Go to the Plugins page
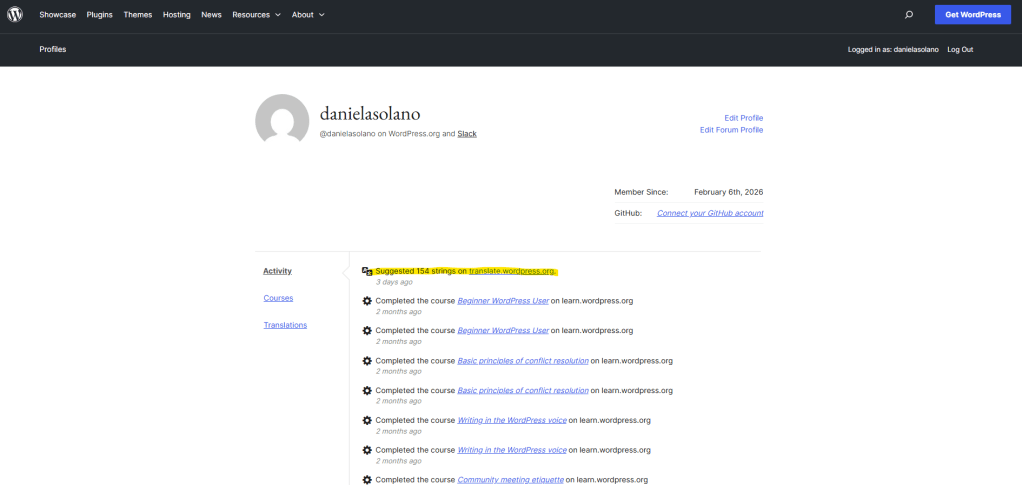 click(100, 15)
